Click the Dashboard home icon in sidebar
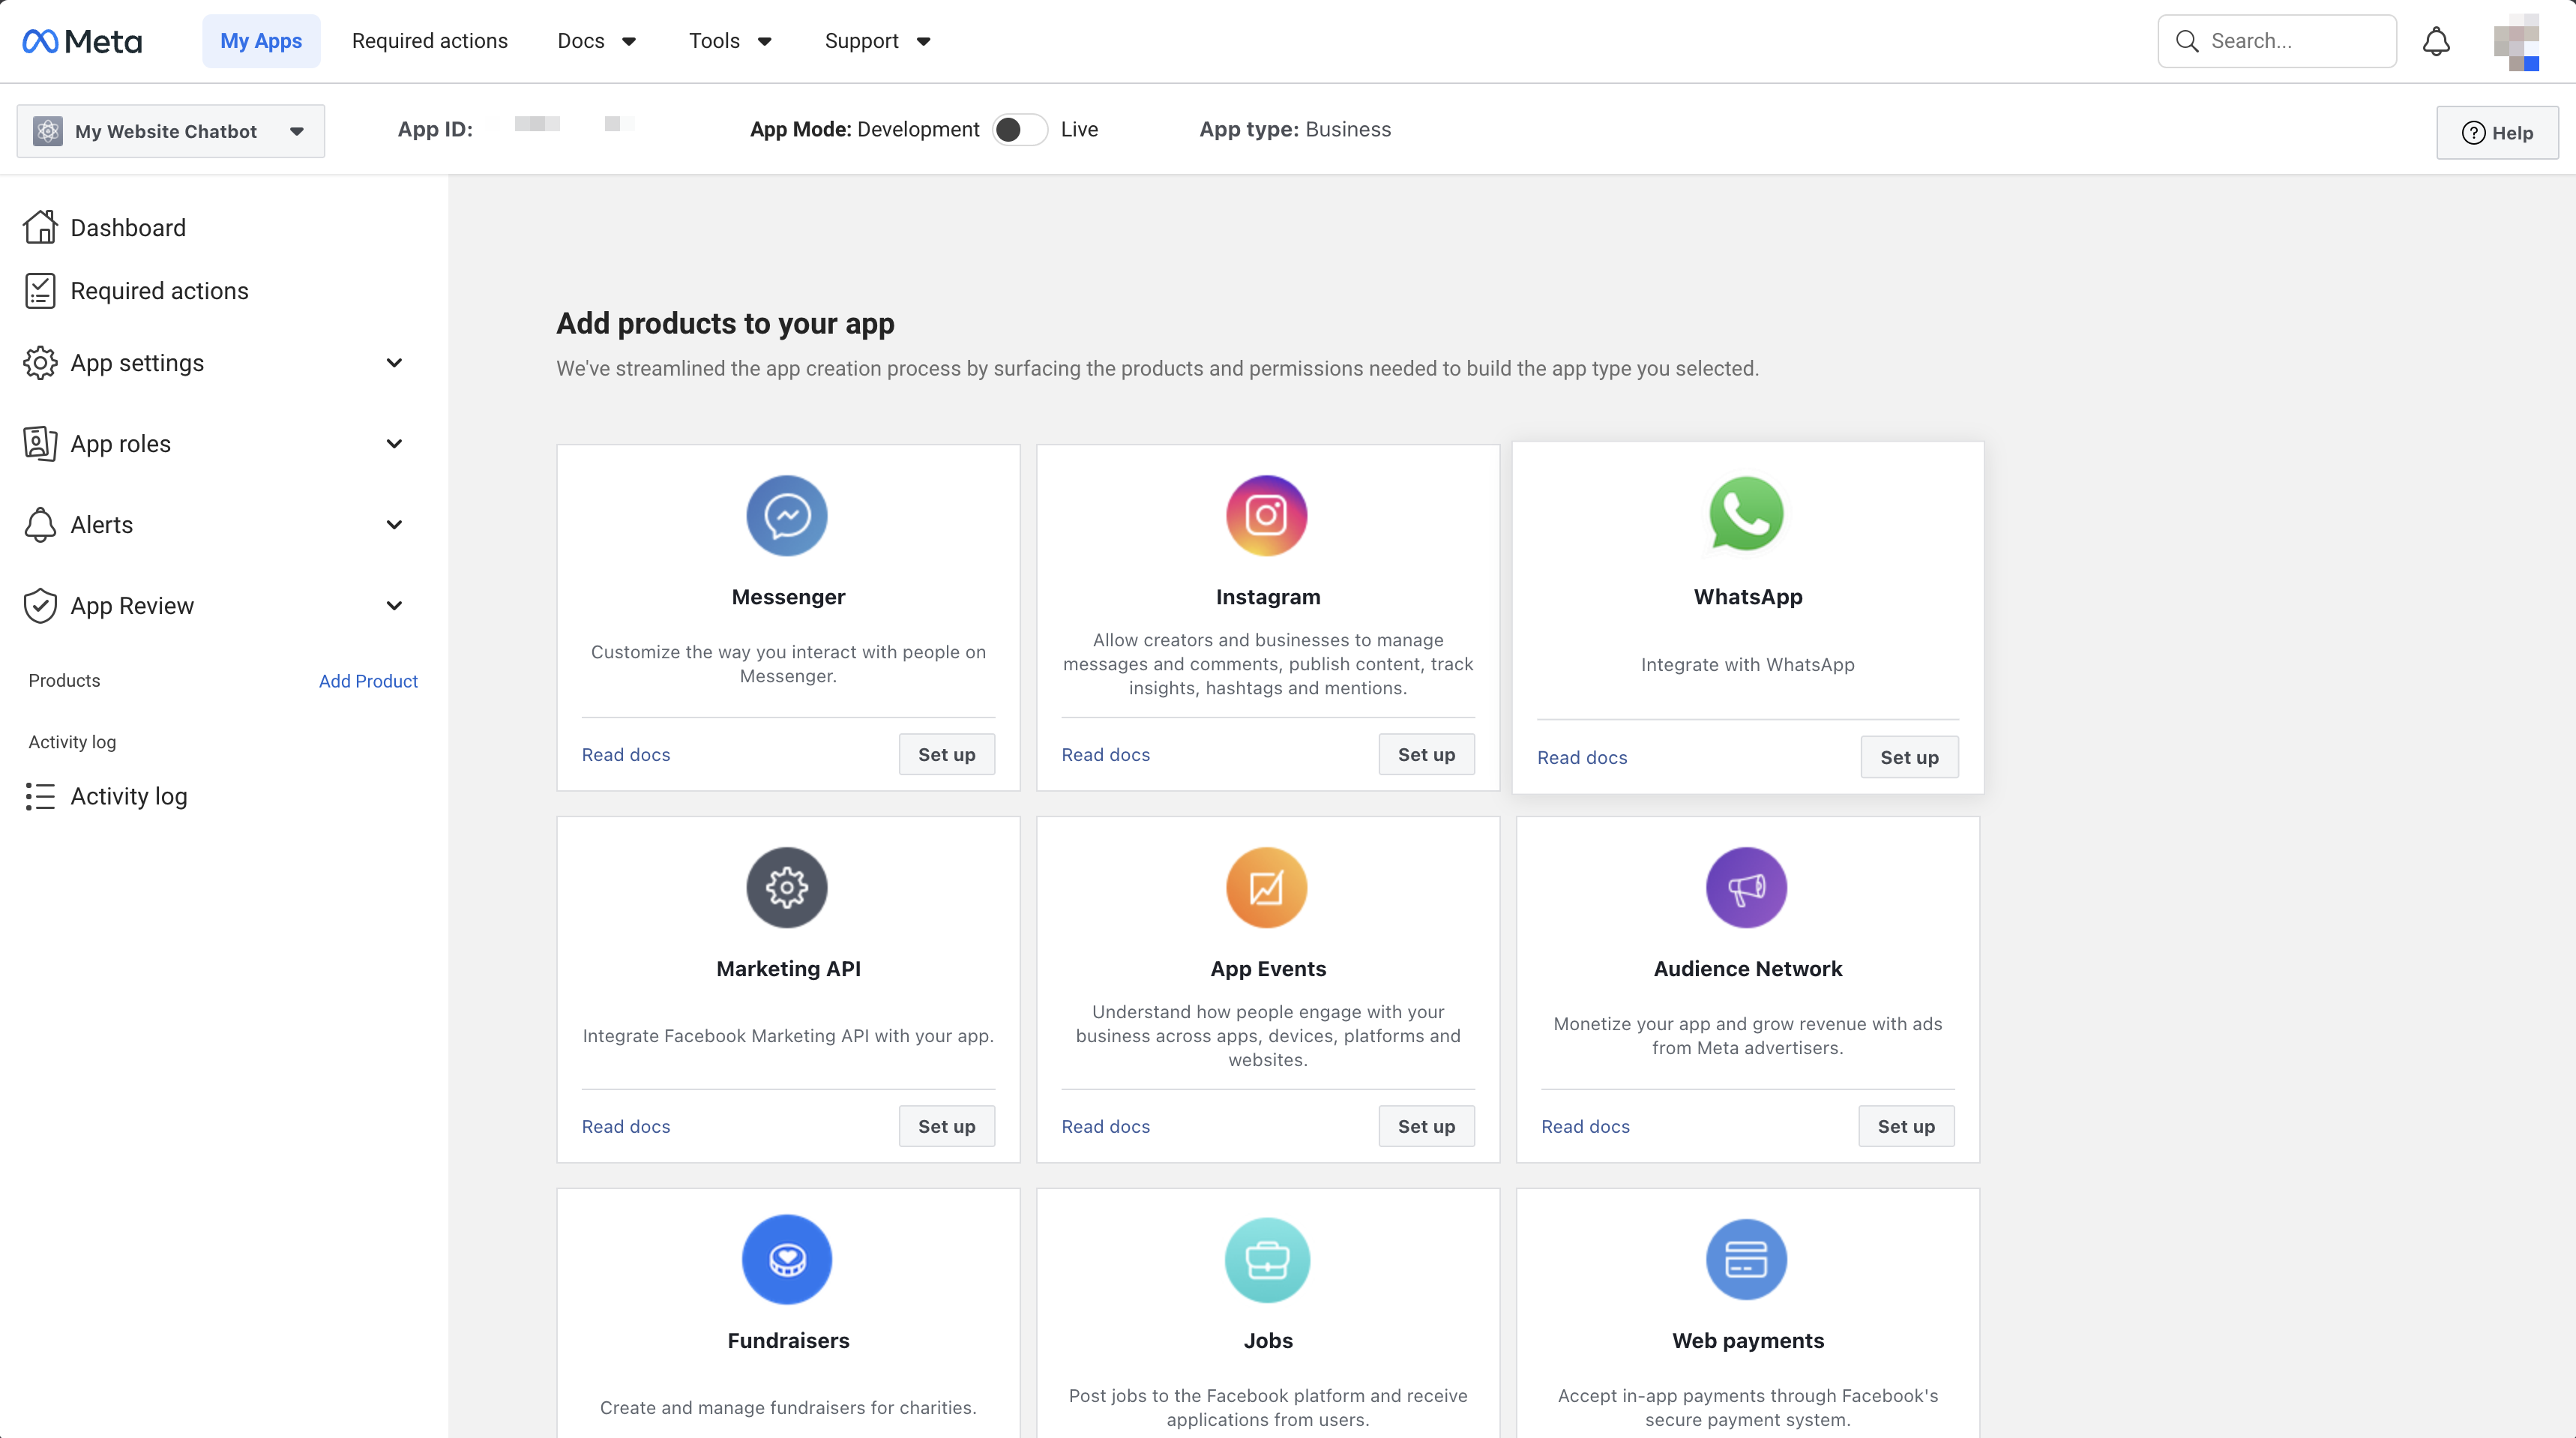The width and height of the screenshot is (2576, 1438). [x=40, y=227]
